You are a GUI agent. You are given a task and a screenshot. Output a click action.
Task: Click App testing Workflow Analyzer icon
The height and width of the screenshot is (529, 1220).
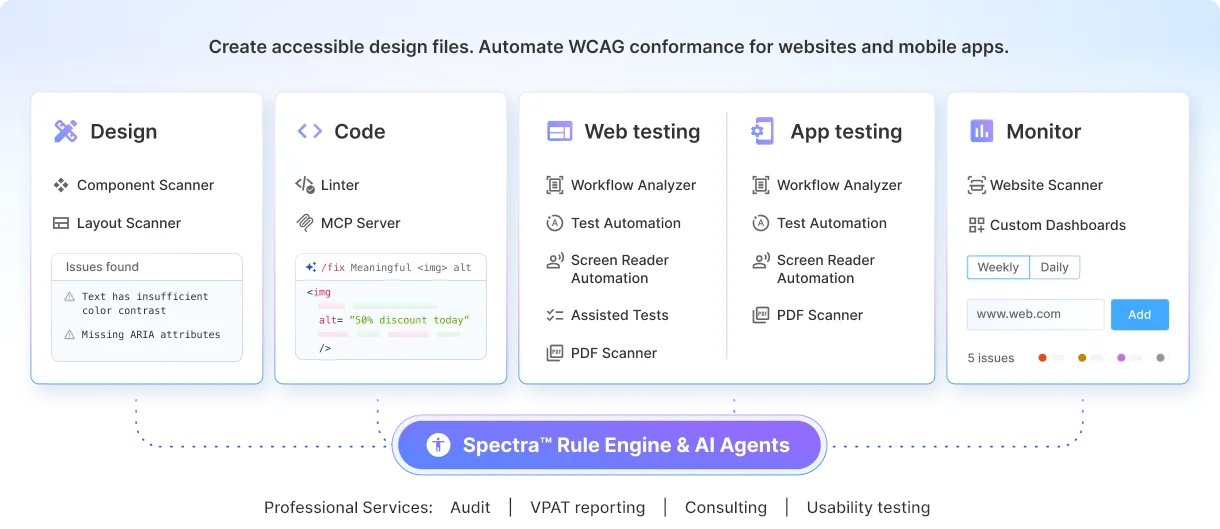(761, 185)
